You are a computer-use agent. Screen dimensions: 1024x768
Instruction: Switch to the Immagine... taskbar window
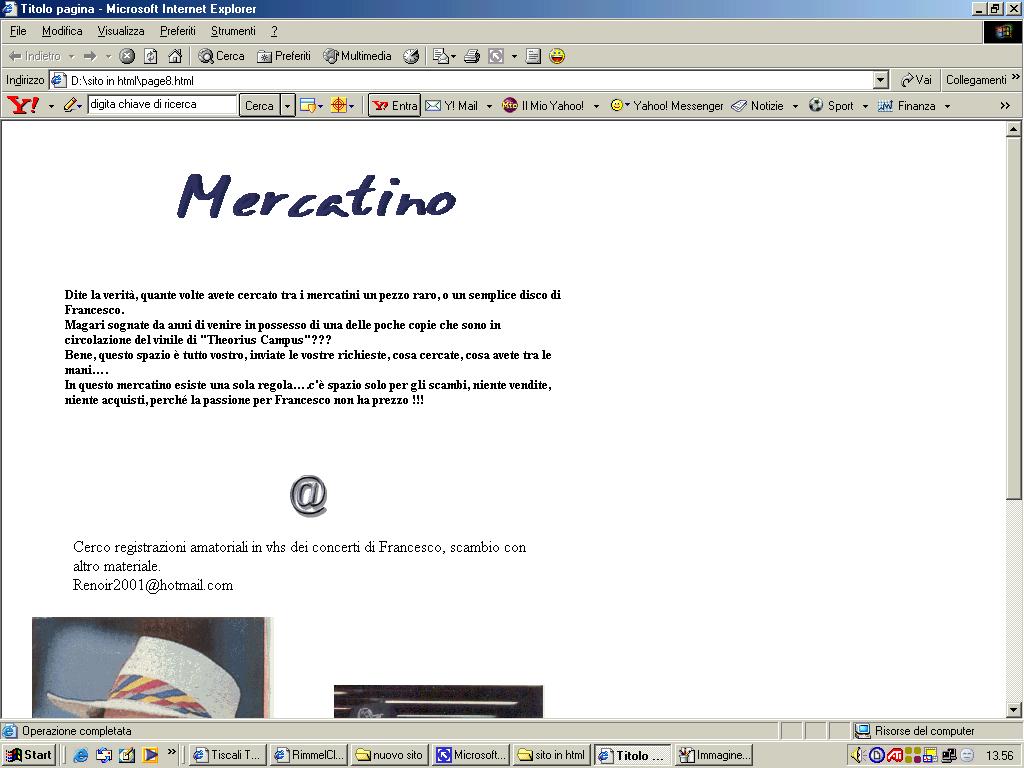click(x=714, y=755)
